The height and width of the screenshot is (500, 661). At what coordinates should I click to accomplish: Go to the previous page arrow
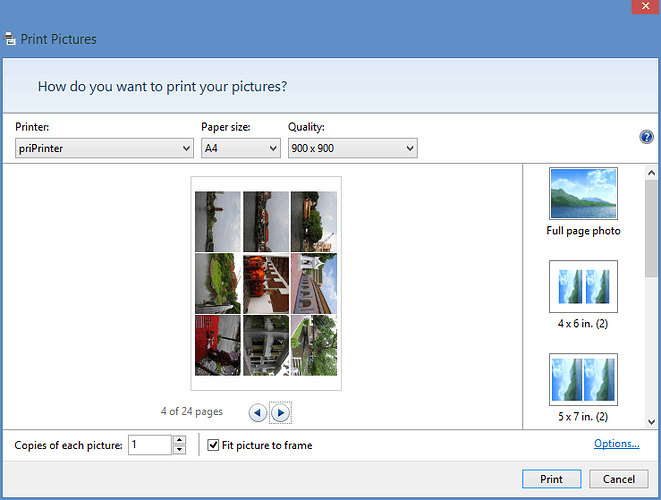coord(258,412)
